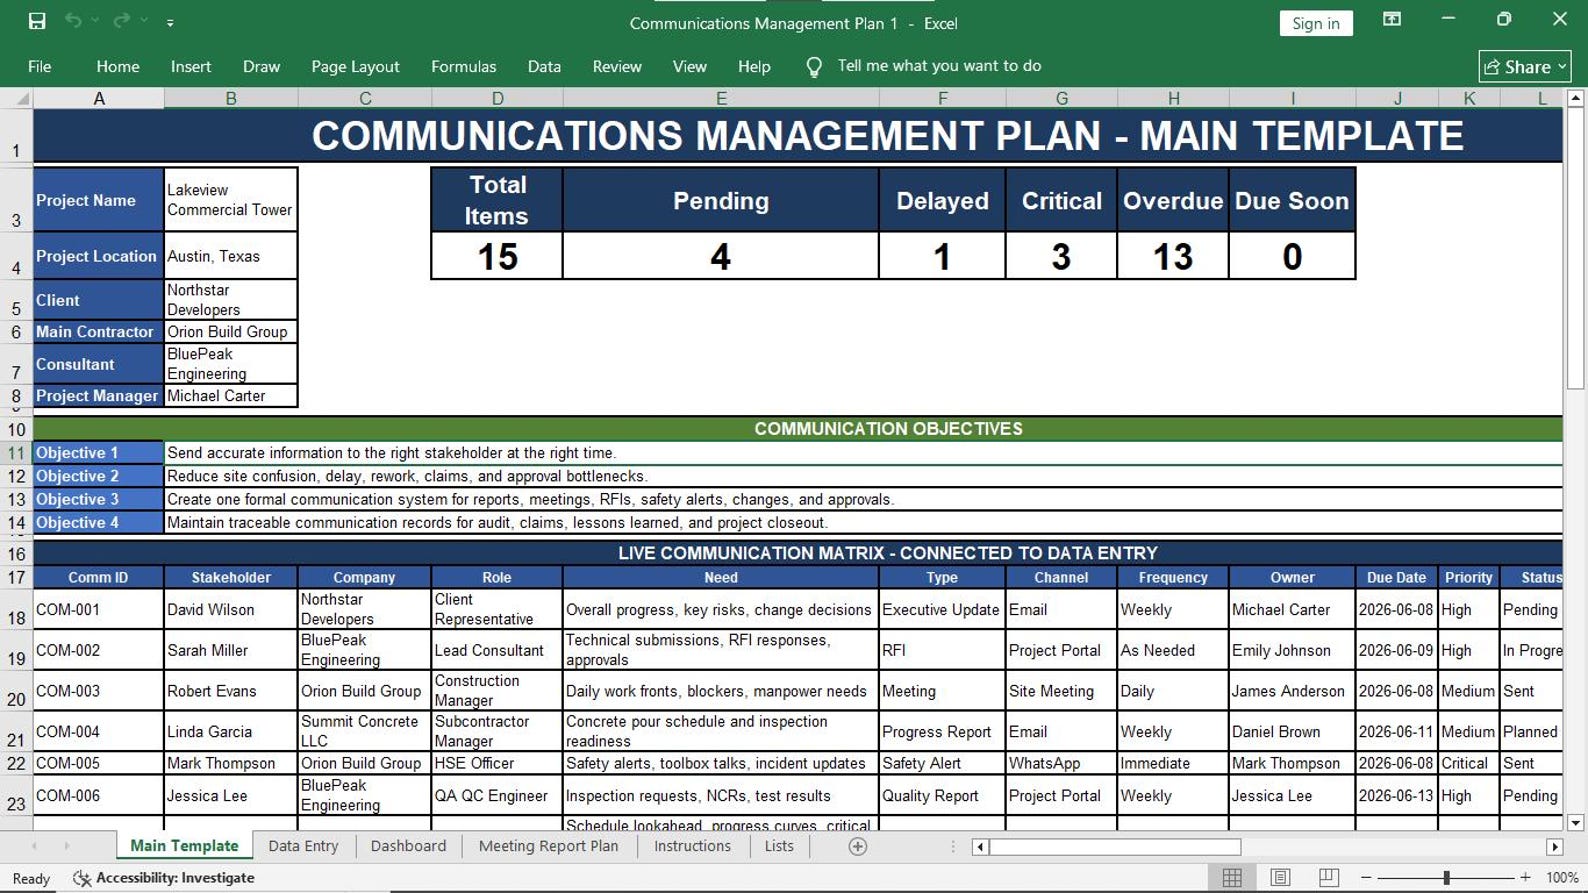Open the Undo history dropdown arrow
Viewport: 1588px width, 893px height.
[x=95, y=21]
